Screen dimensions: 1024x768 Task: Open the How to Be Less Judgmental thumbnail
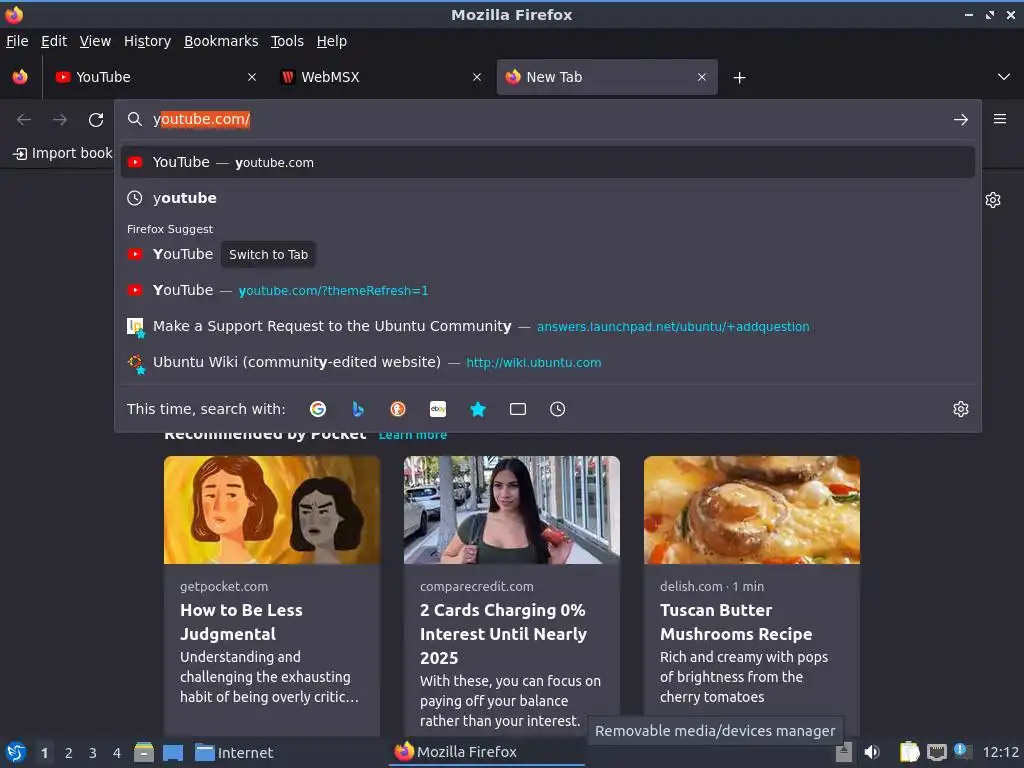tap(272, 510)
